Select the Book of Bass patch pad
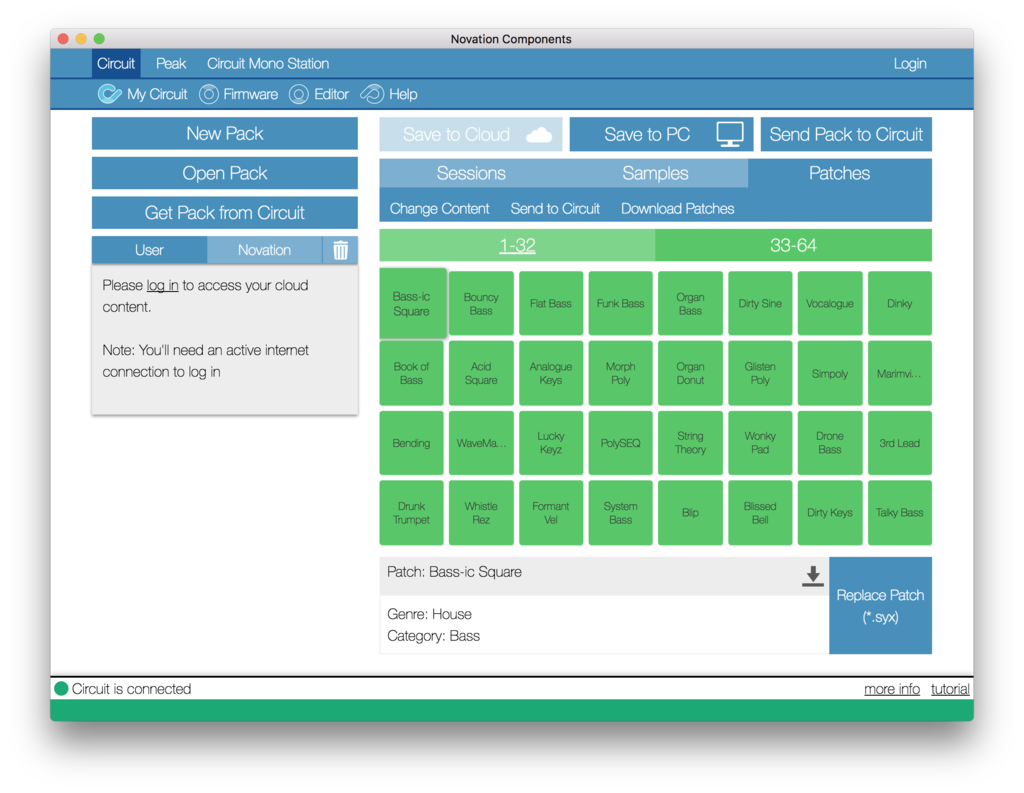 [411, 373]
